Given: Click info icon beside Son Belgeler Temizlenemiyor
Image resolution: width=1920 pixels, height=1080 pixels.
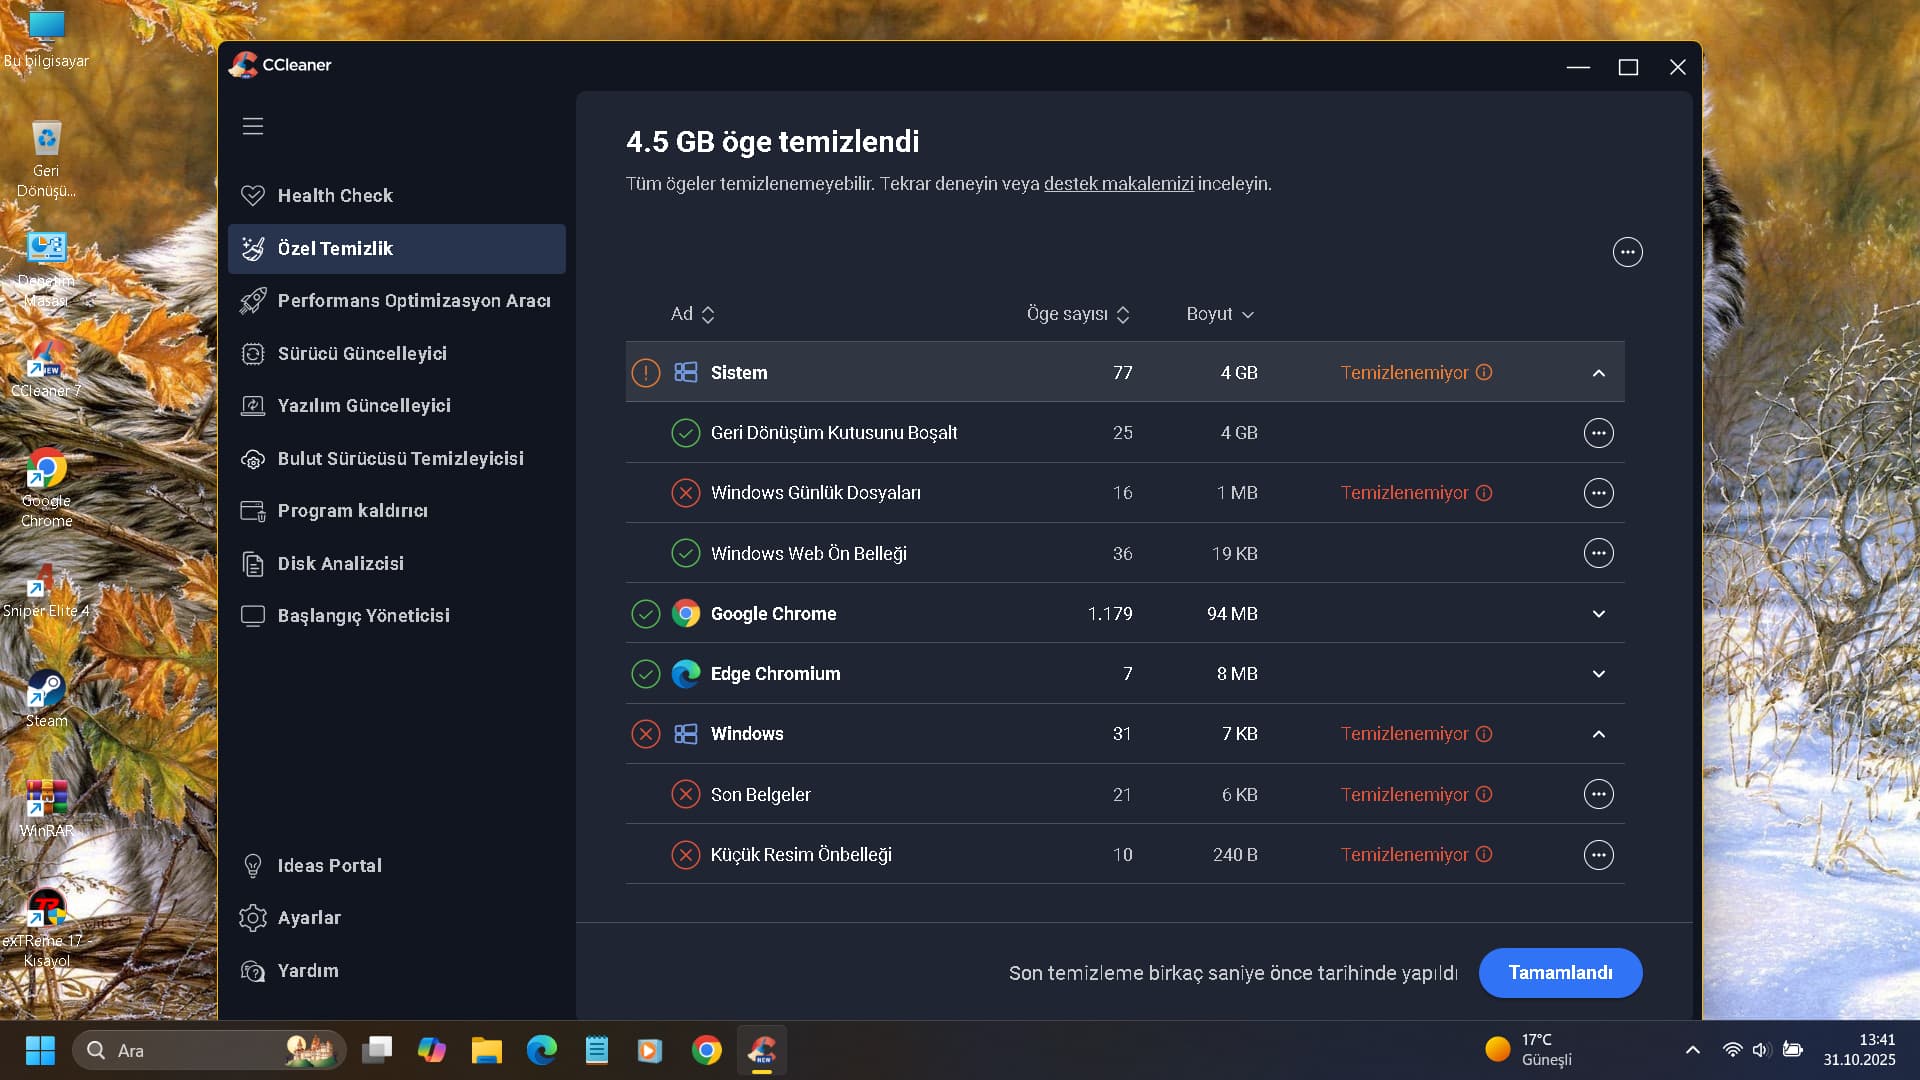Looking at the screenshot, I should tap(1484, 794).
